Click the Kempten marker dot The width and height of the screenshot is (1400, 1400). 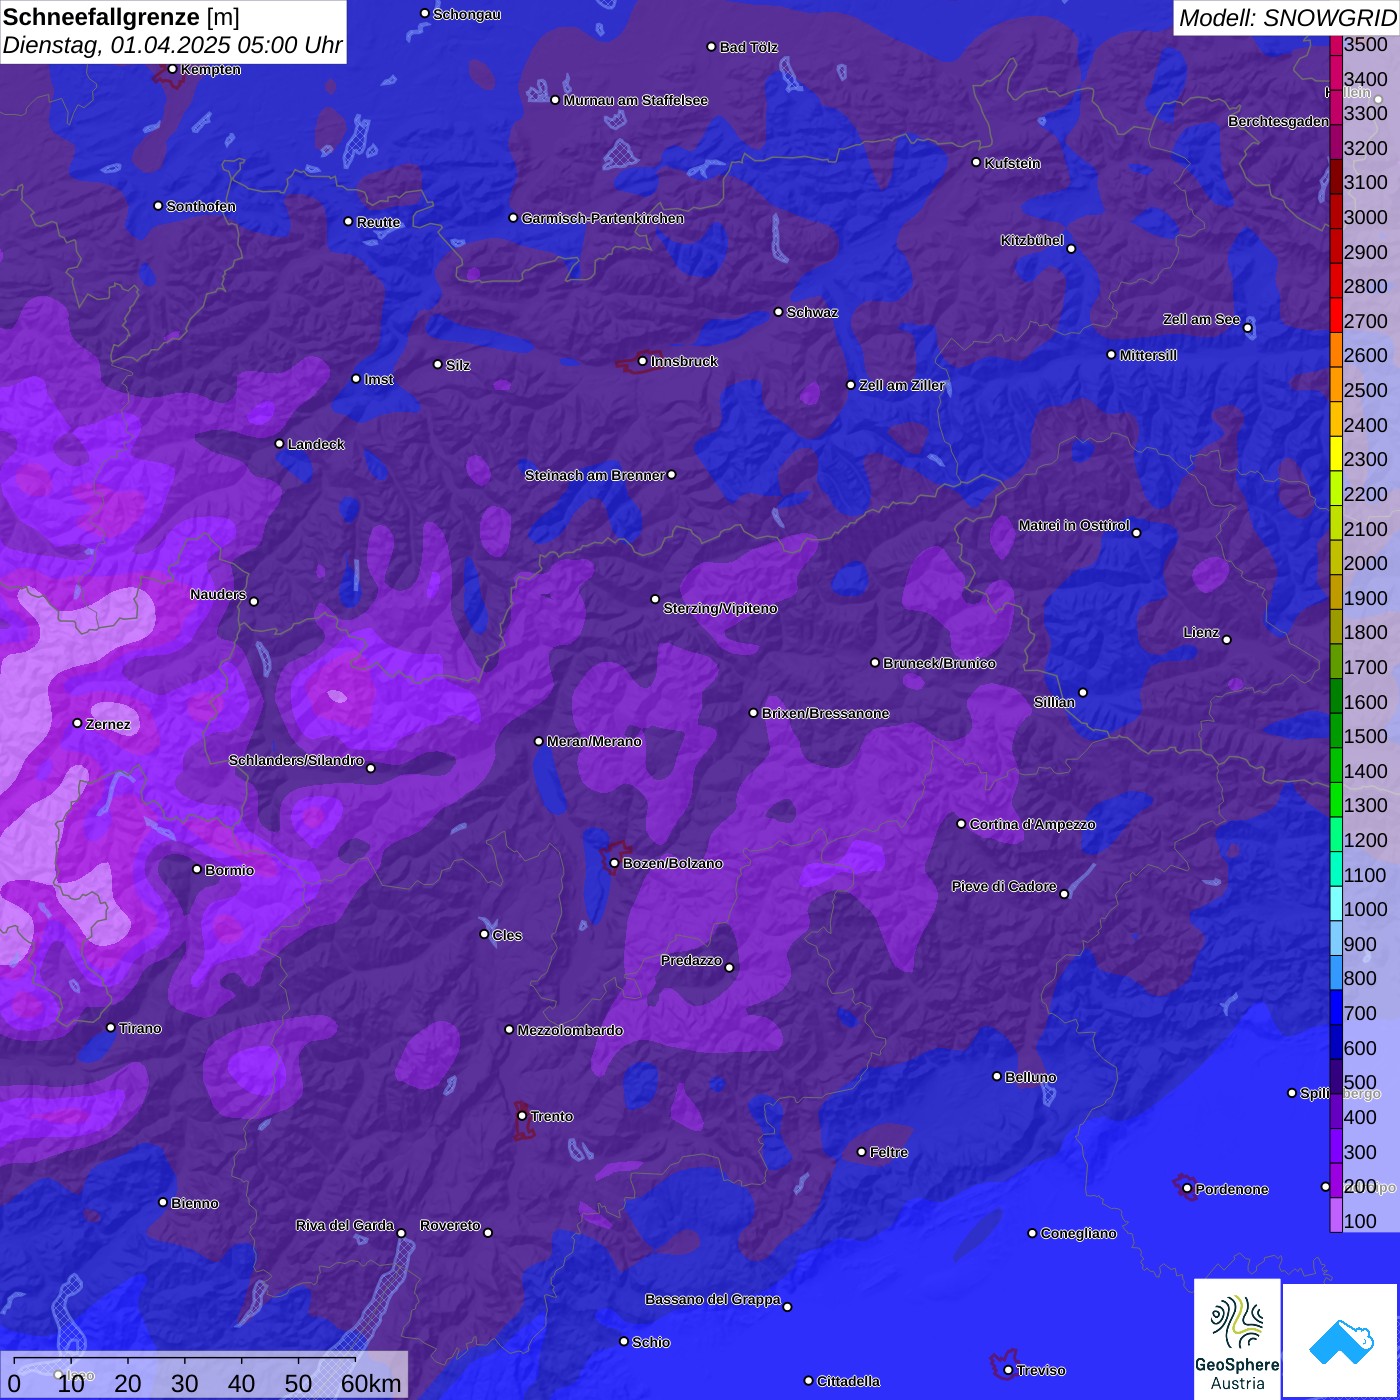[x=173, y=69]
